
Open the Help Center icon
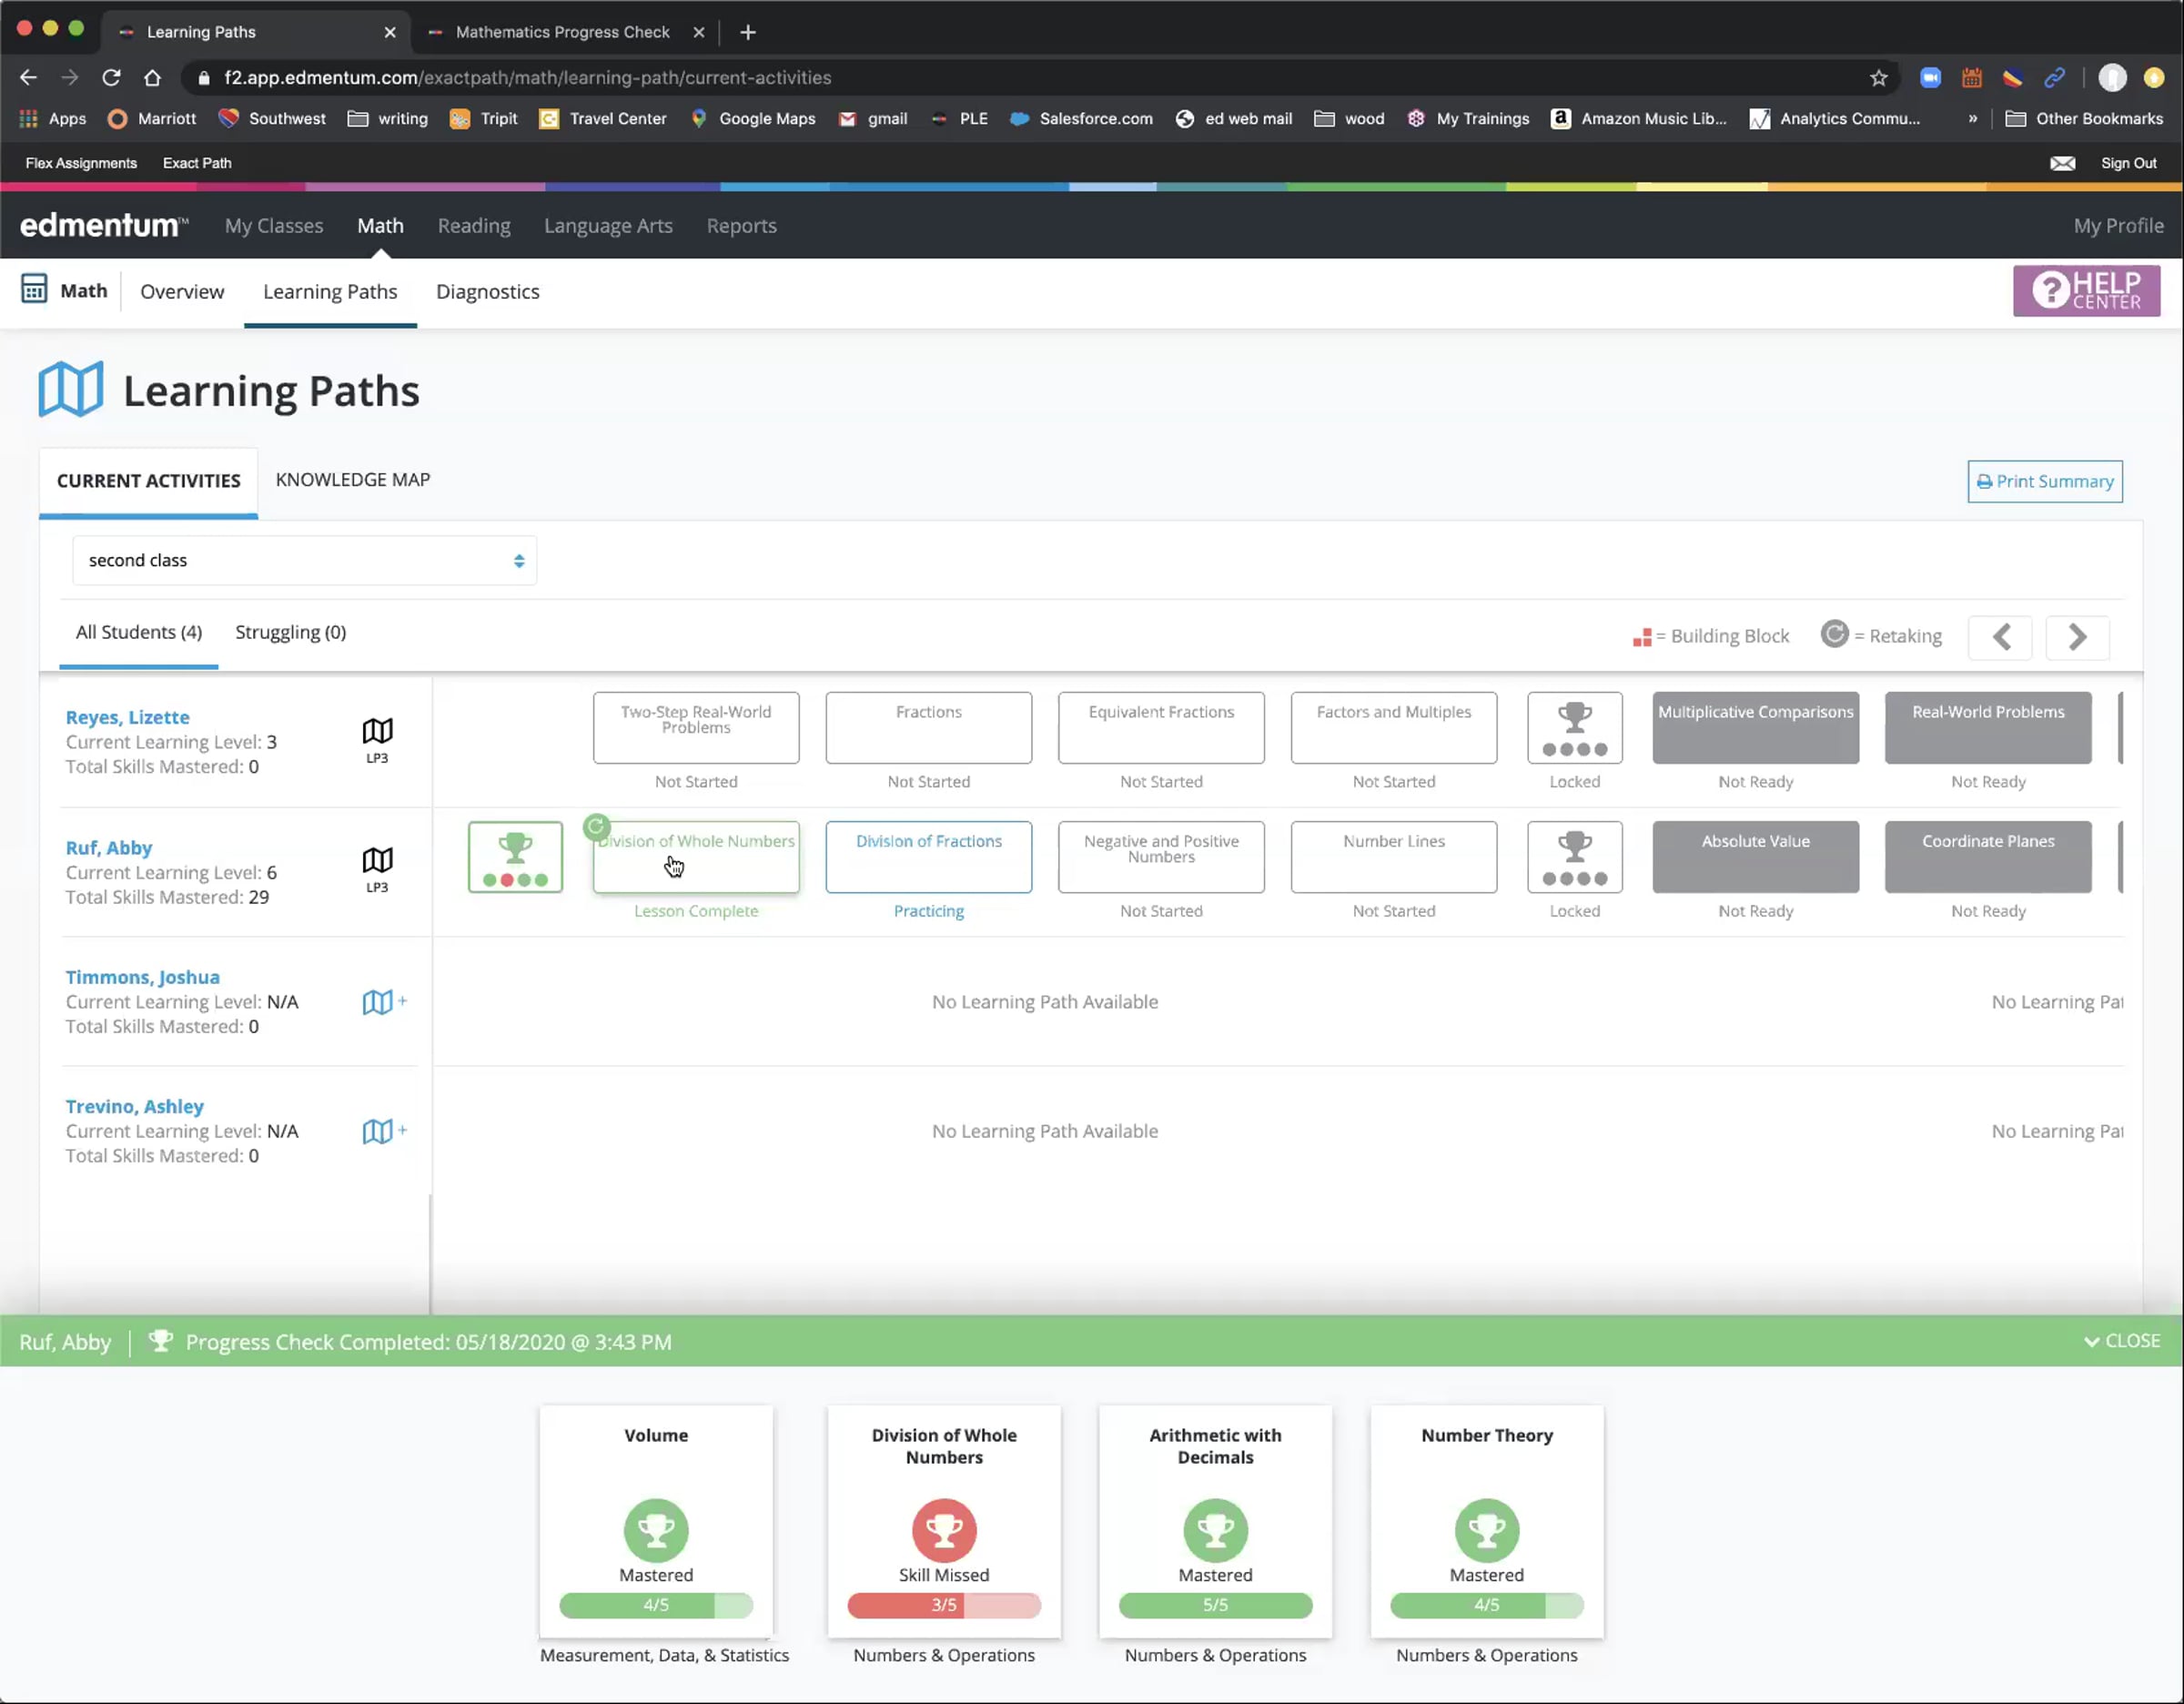tap(2085, 291)
